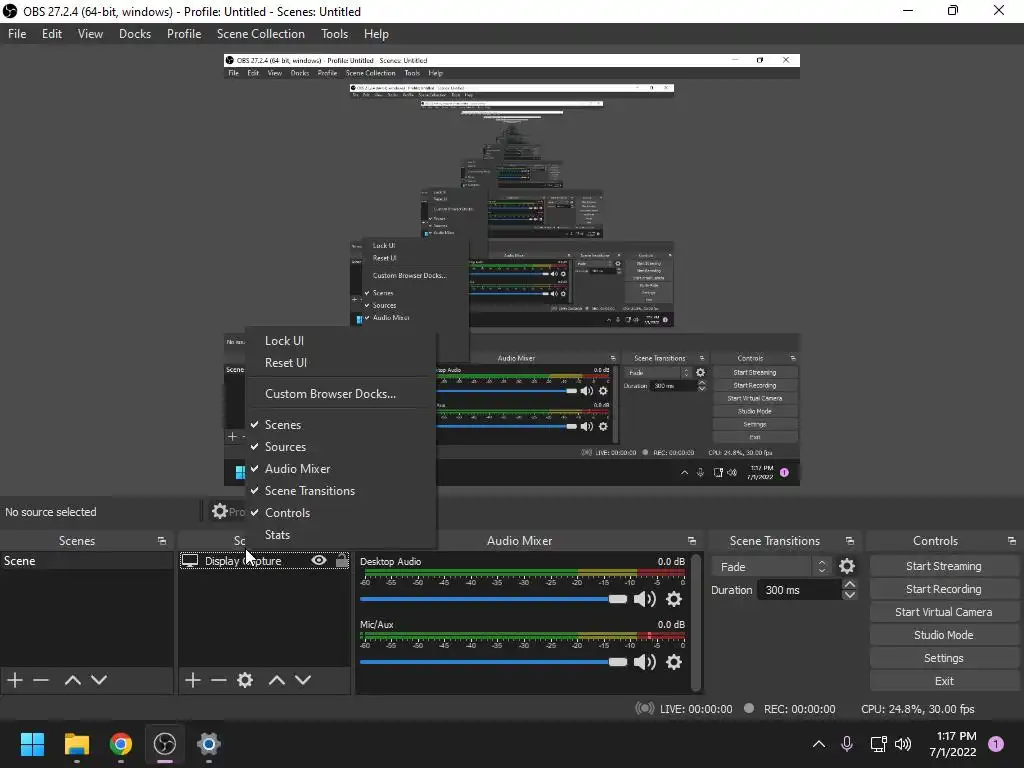Viewport: 1024px width, 768px height.
Task: Click Start Recording button
Action: coord(944,589)
